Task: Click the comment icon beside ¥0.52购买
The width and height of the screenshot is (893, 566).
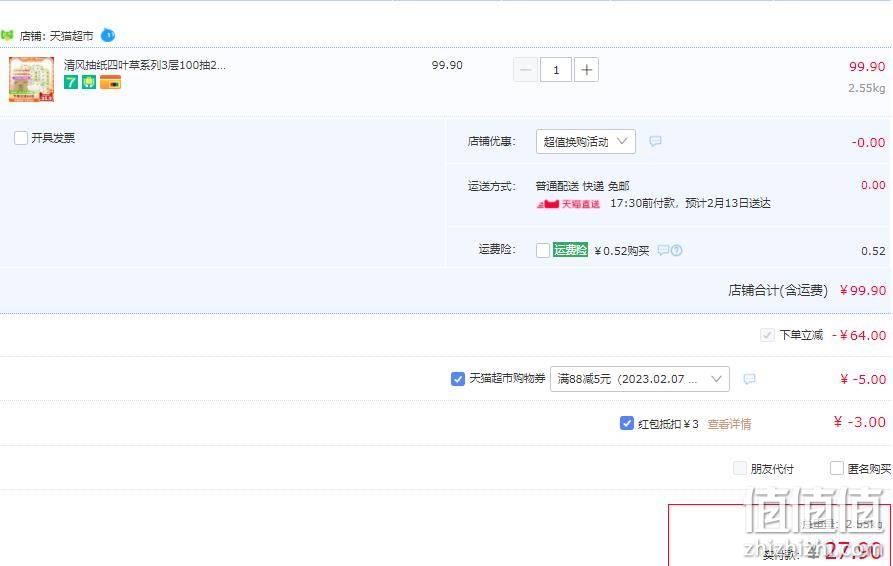Action: 663,250
